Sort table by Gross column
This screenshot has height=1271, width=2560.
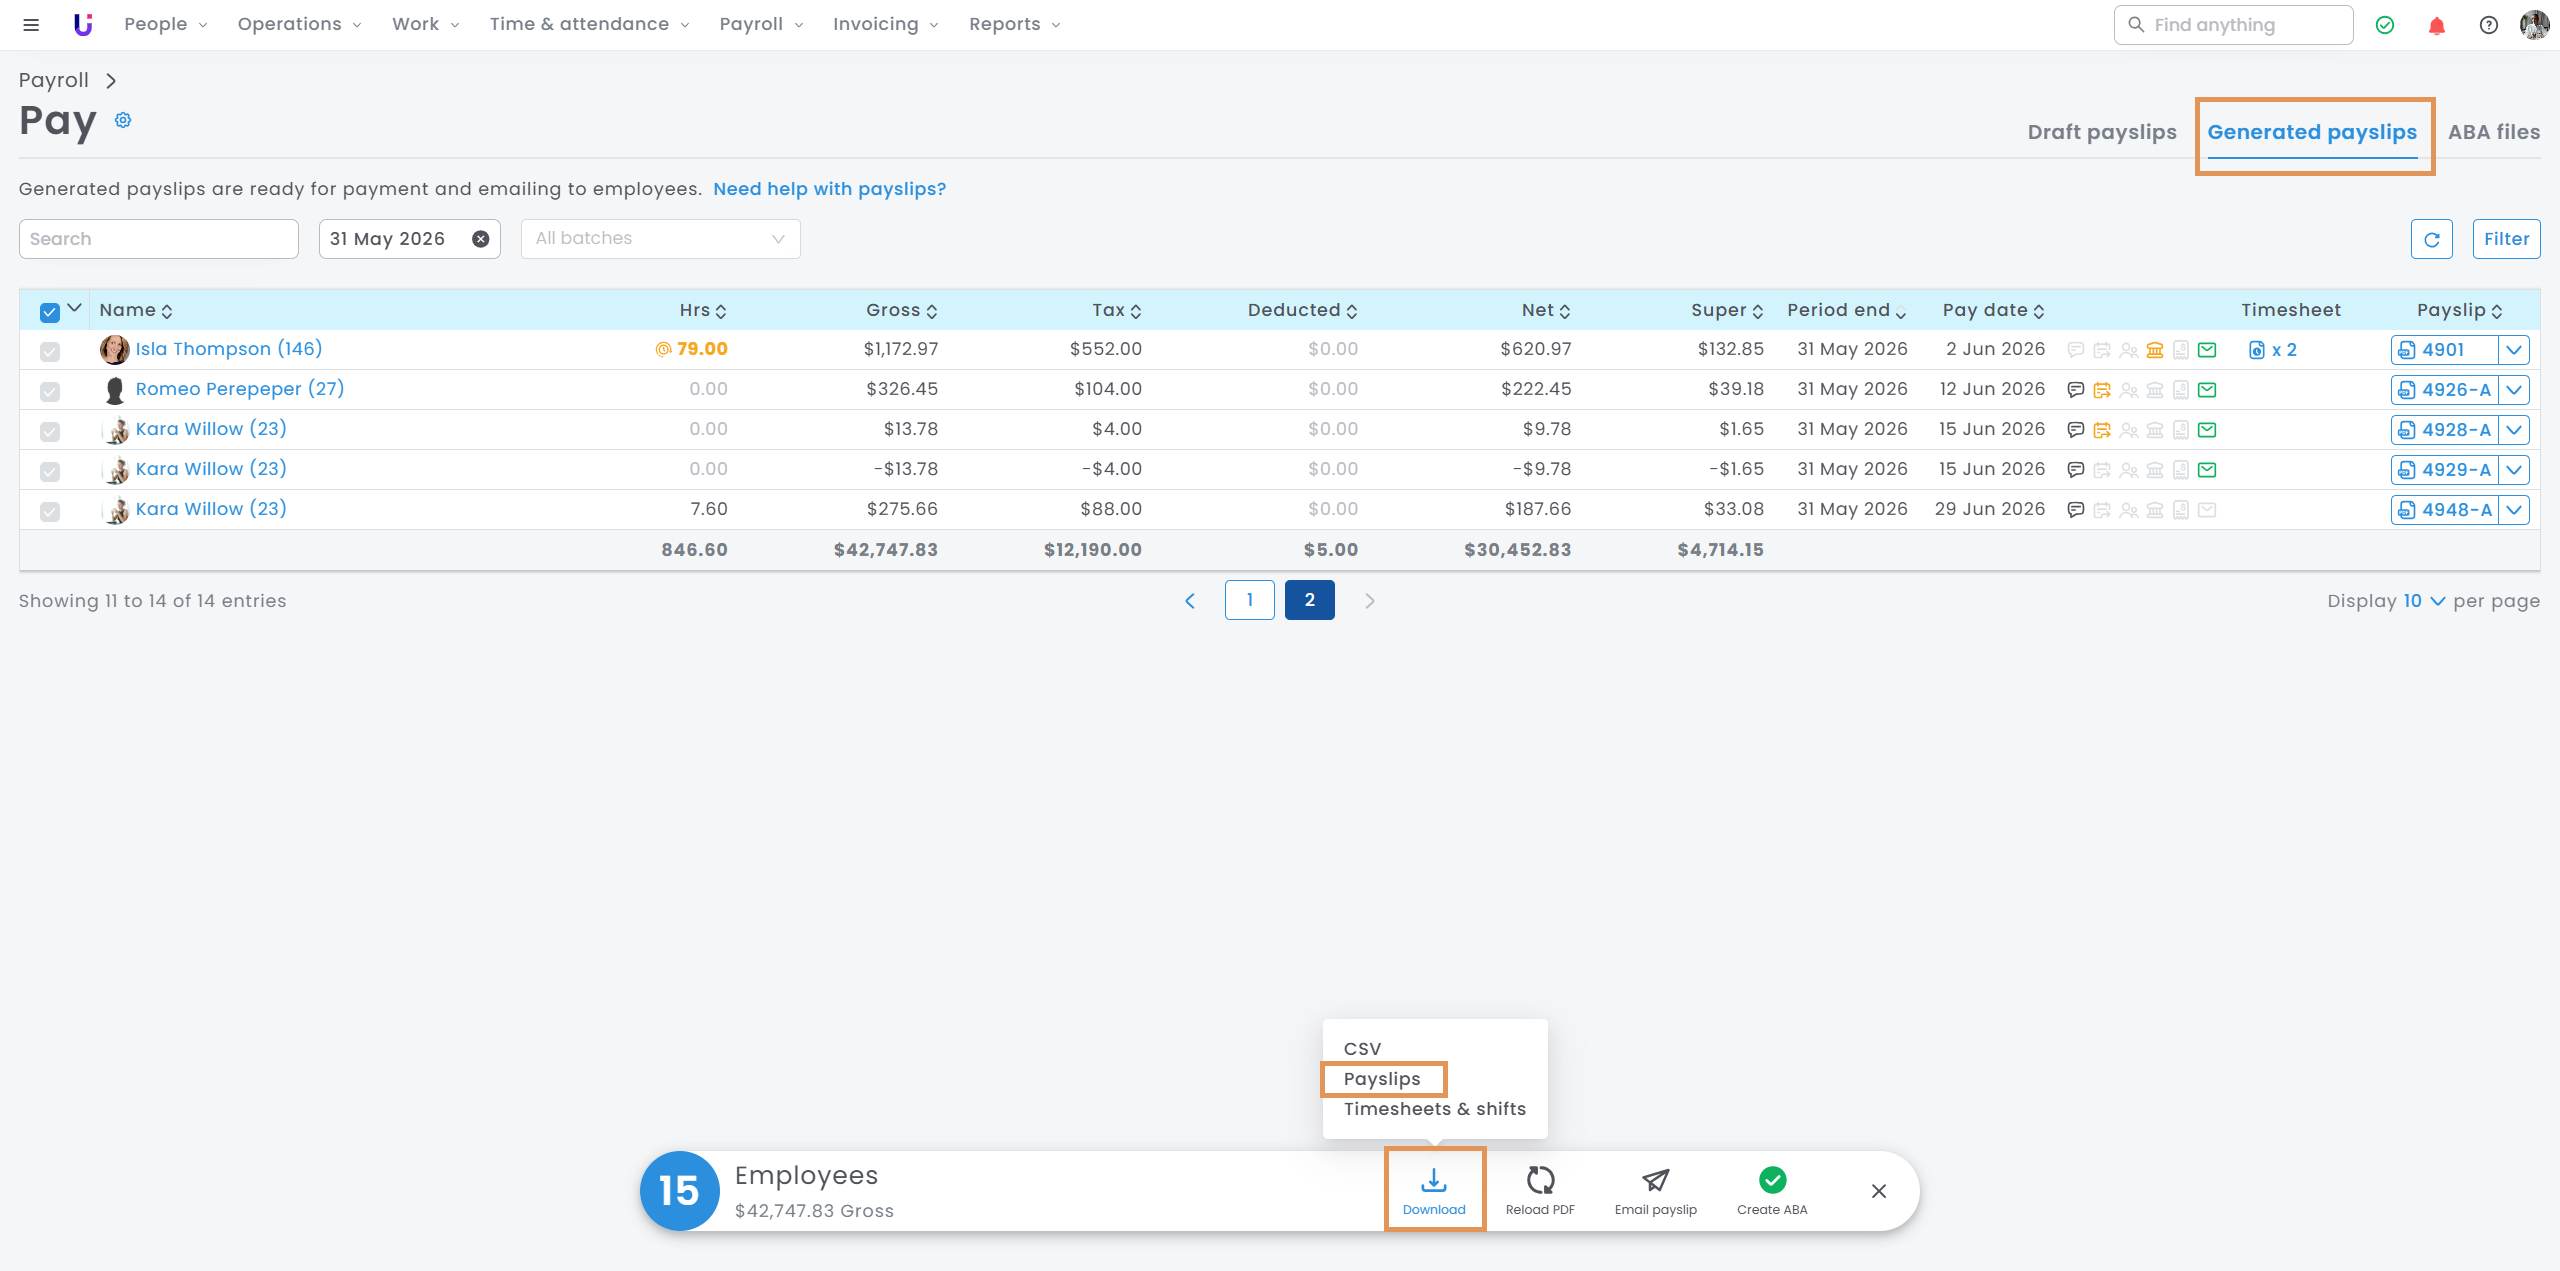point(902,310)
